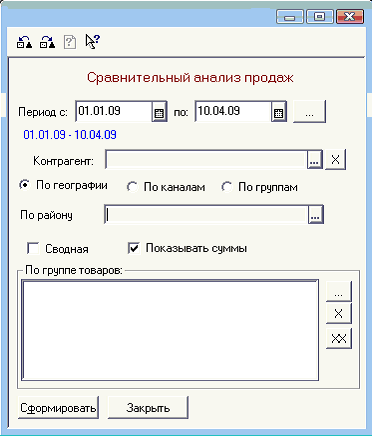Clear all product groups with XX button
This screenshot has width=372, height=436.
coord(338,339)
